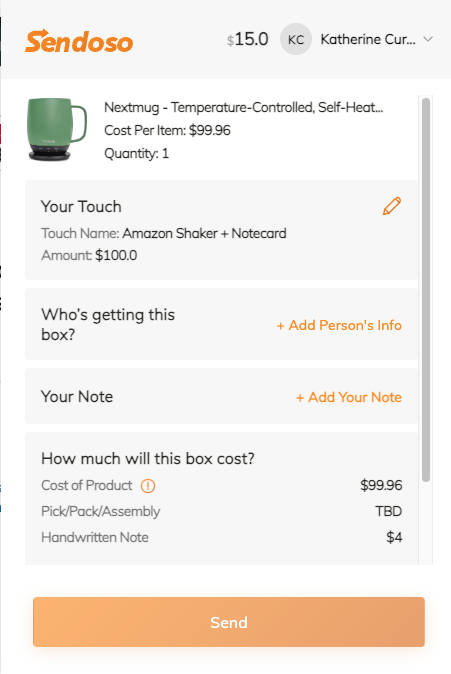Click the Katherine Cur... user name
The height and width of the screenshot is (674, 451).
368,39
